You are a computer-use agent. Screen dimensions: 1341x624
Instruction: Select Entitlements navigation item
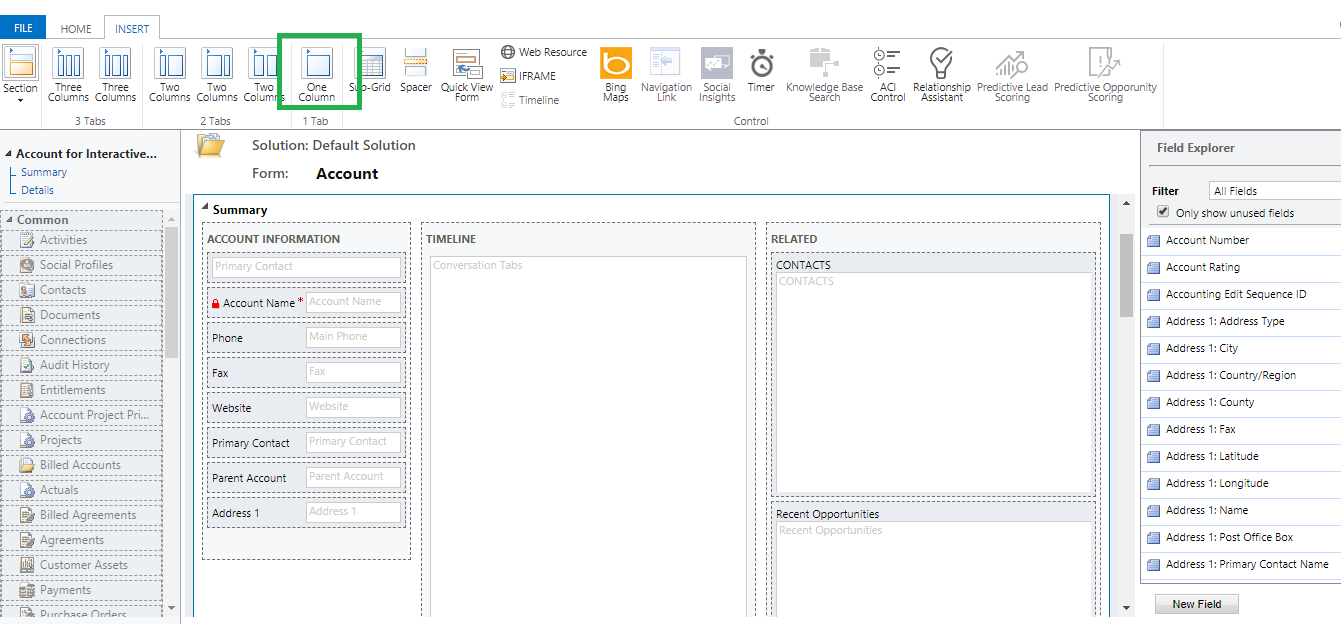(x=82, y=390)
